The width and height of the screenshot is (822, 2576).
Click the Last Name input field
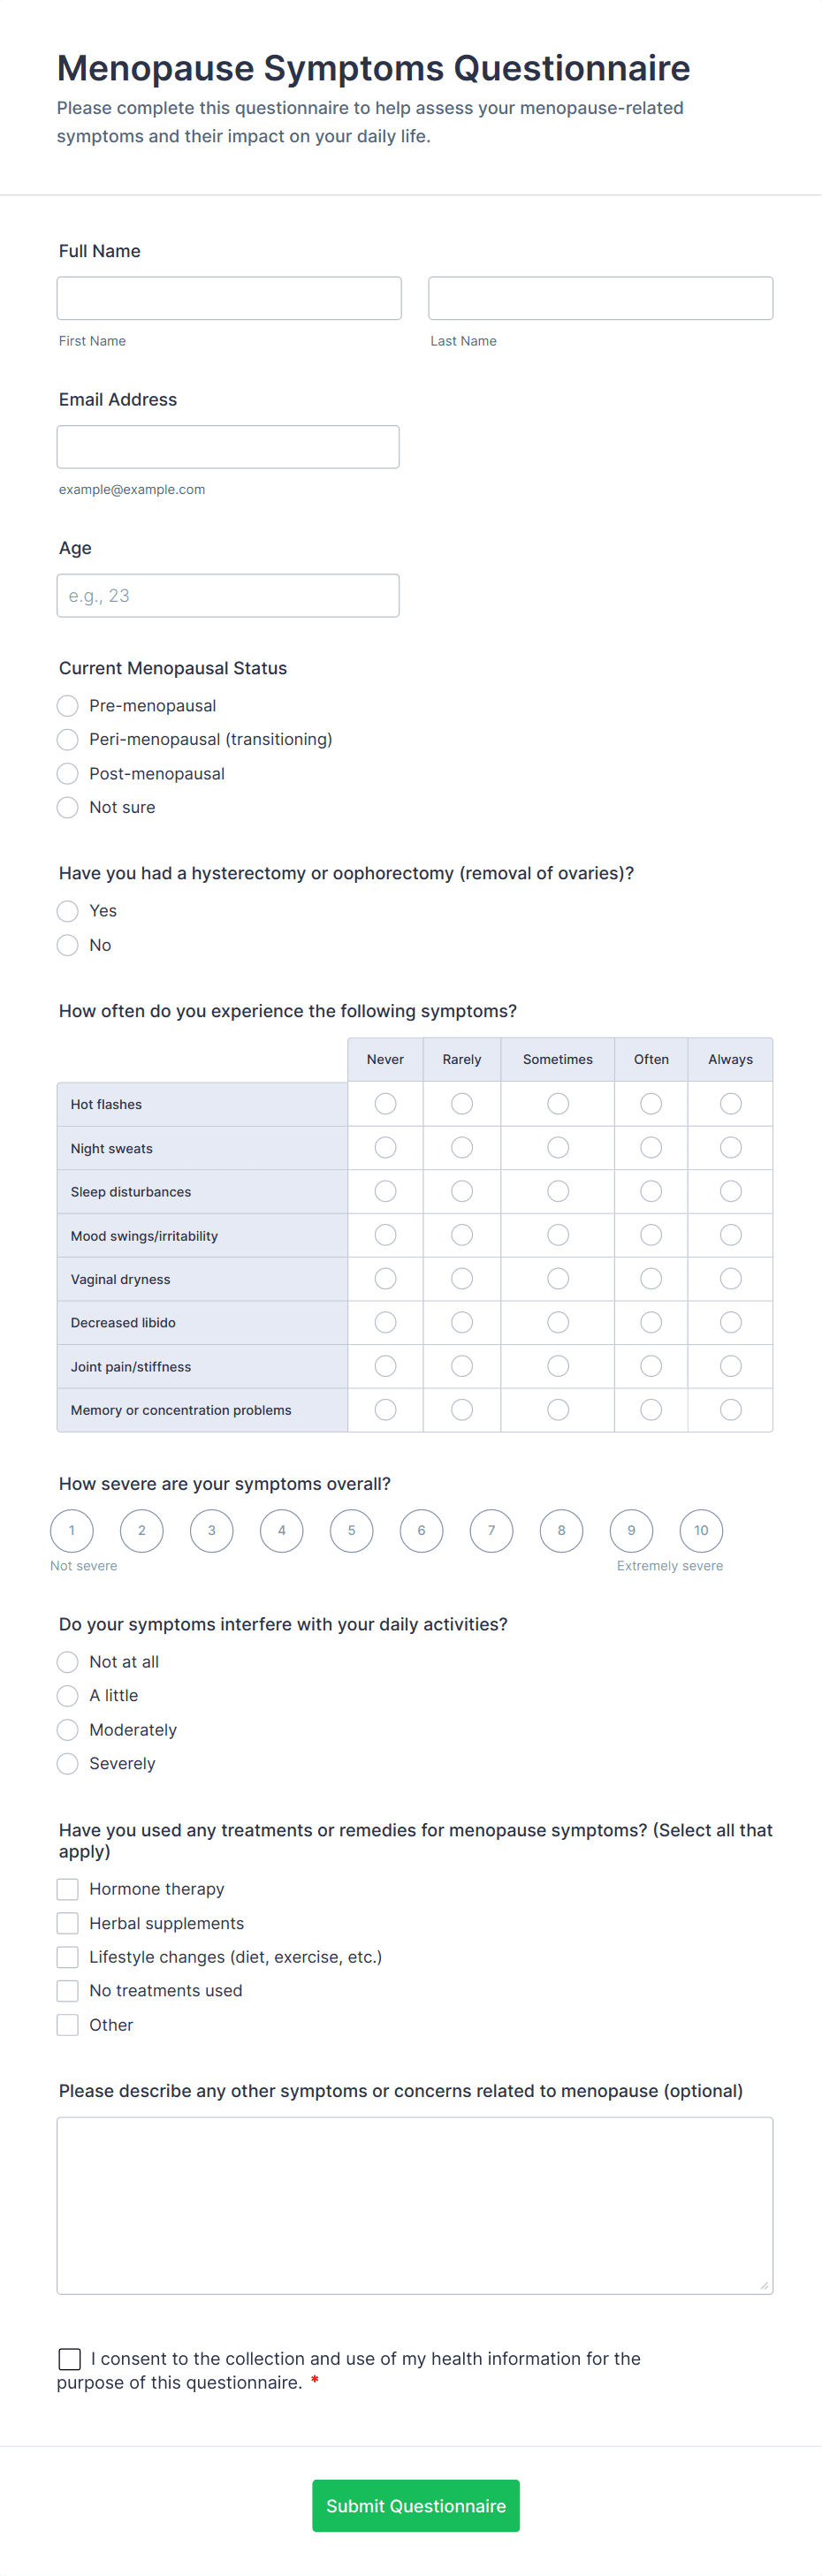click(600, 298)
